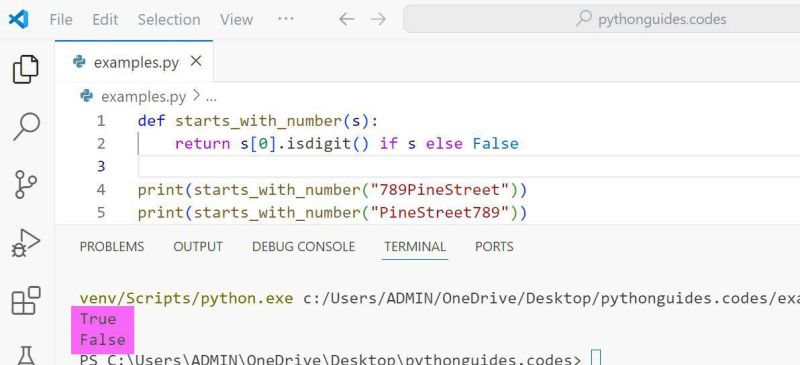Click line number 5 in the gutter
Image resolution: width=800 pixels, height=365 pixels.
(101, 212)
